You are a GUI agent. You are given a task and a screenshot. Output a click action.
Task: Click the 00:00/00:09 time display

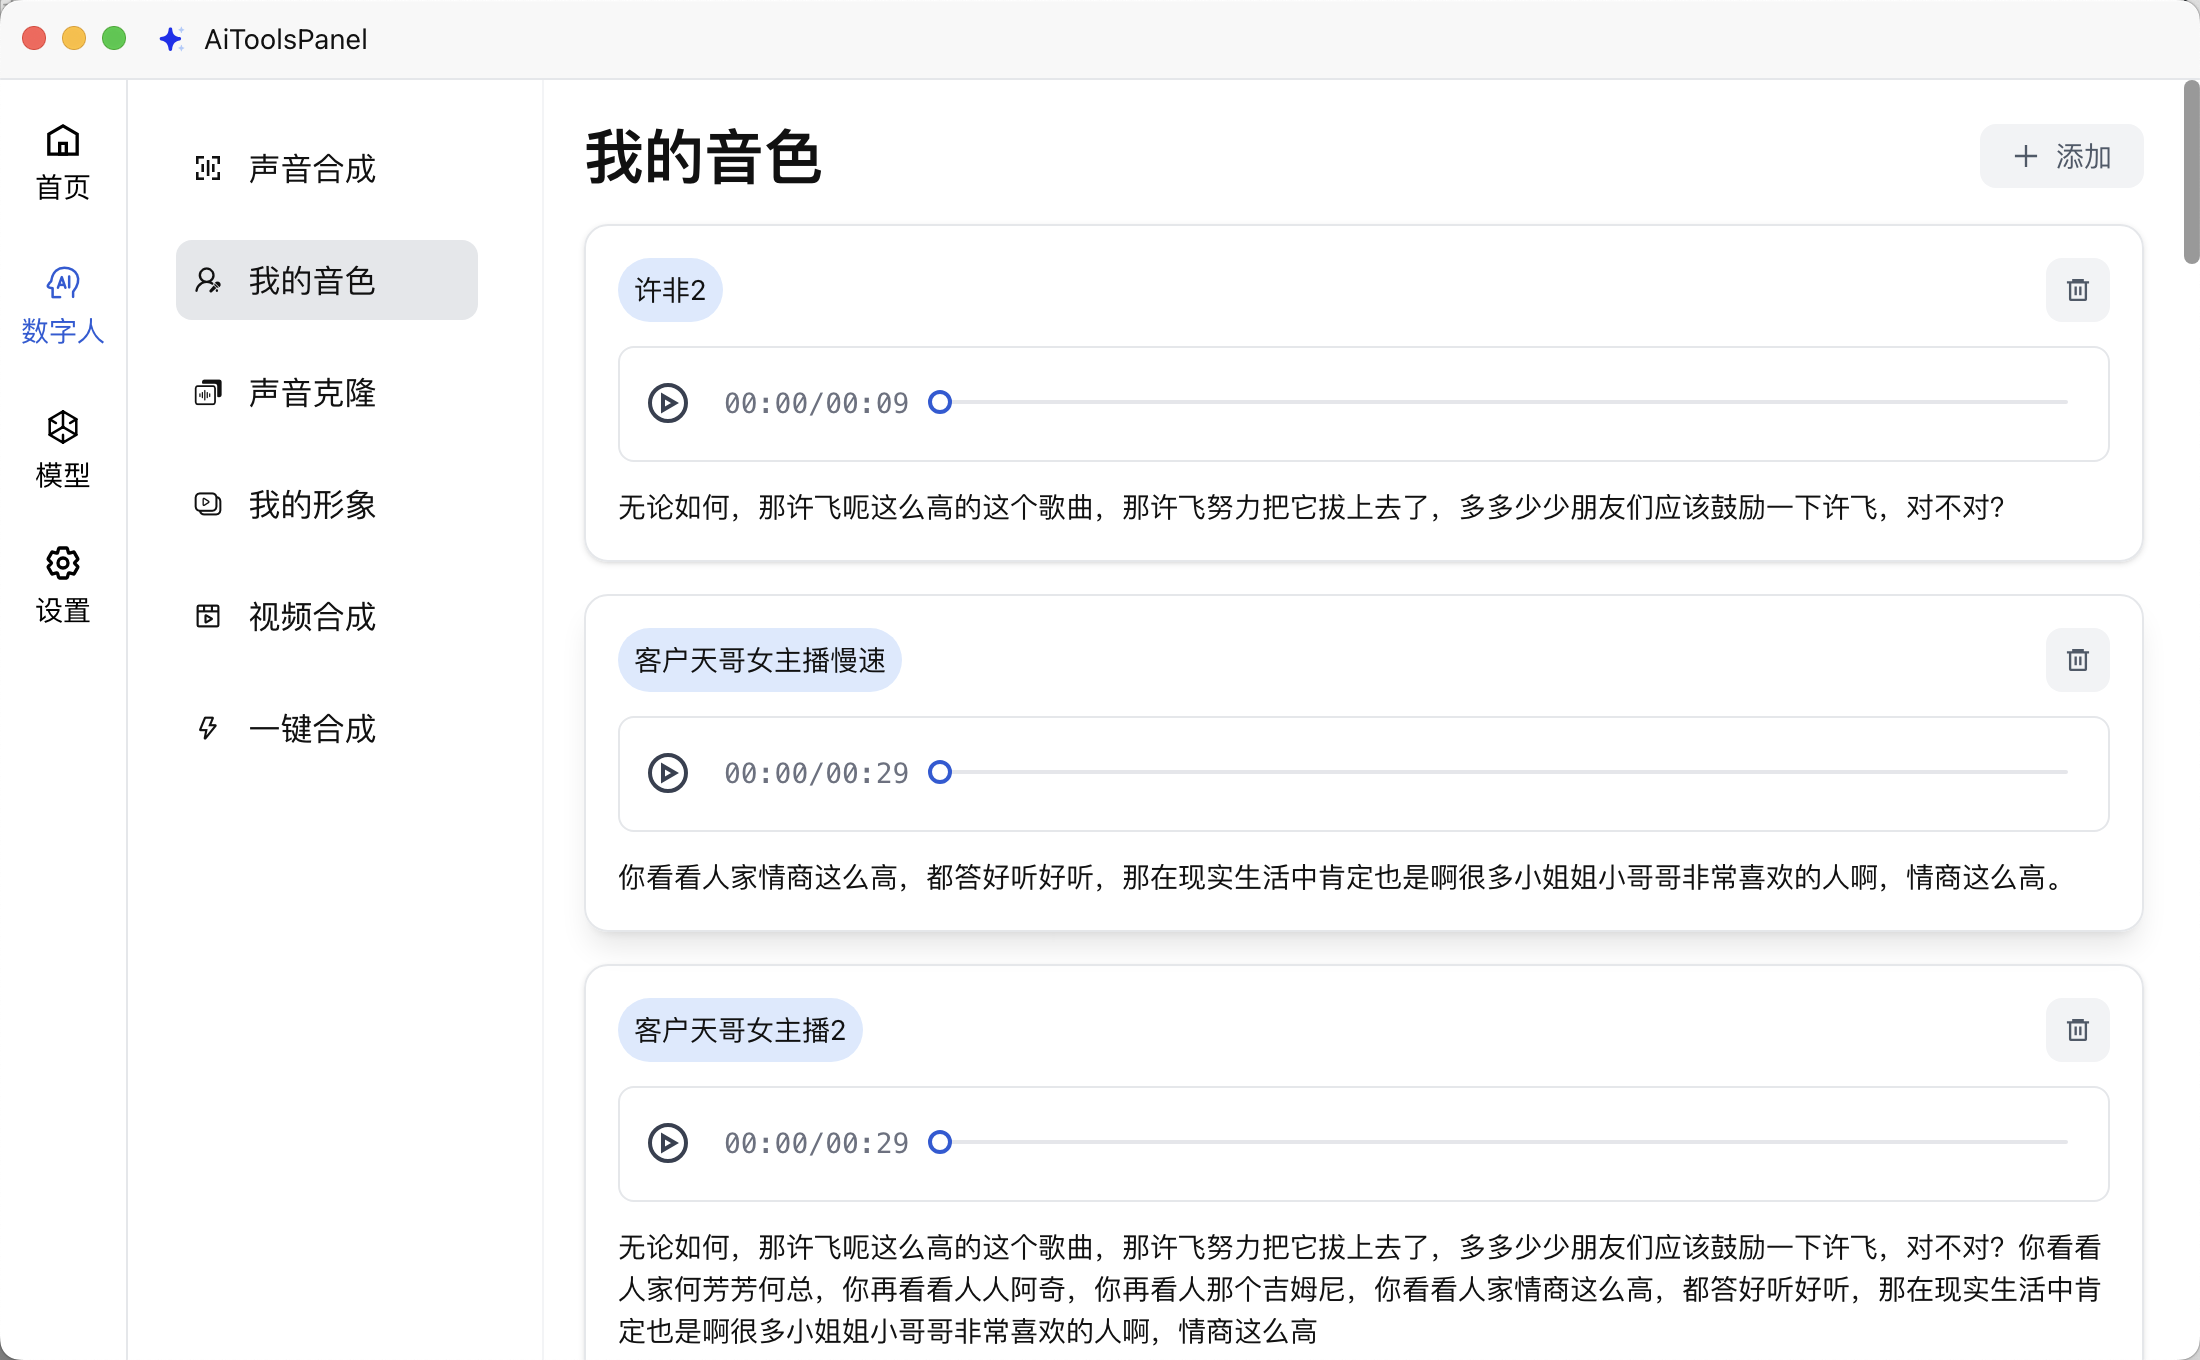[816, 403]
